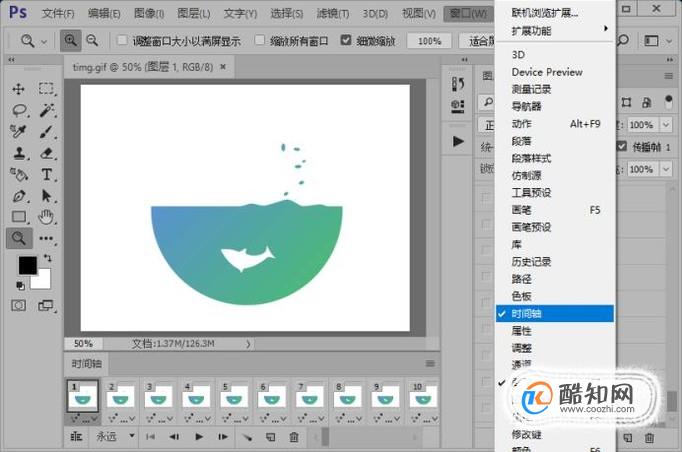Open the extra tools ellipsis
This screenshot has height=452, width=682.
point(46,238)
